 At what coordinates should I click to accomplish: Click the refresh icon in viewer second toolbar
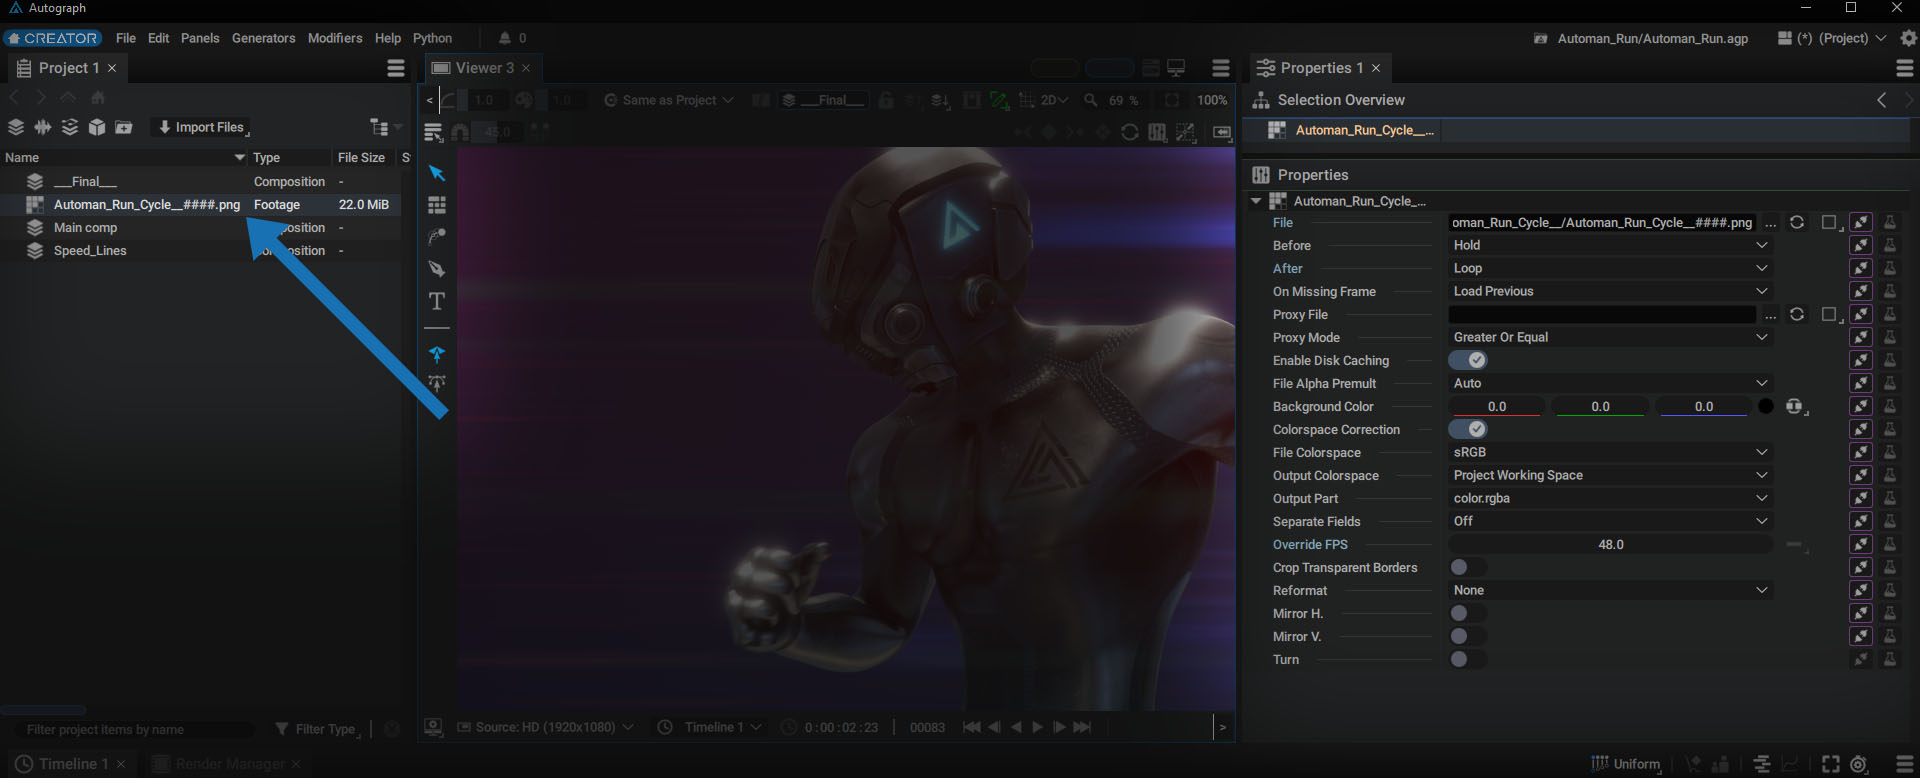[x=1130, y=132]
